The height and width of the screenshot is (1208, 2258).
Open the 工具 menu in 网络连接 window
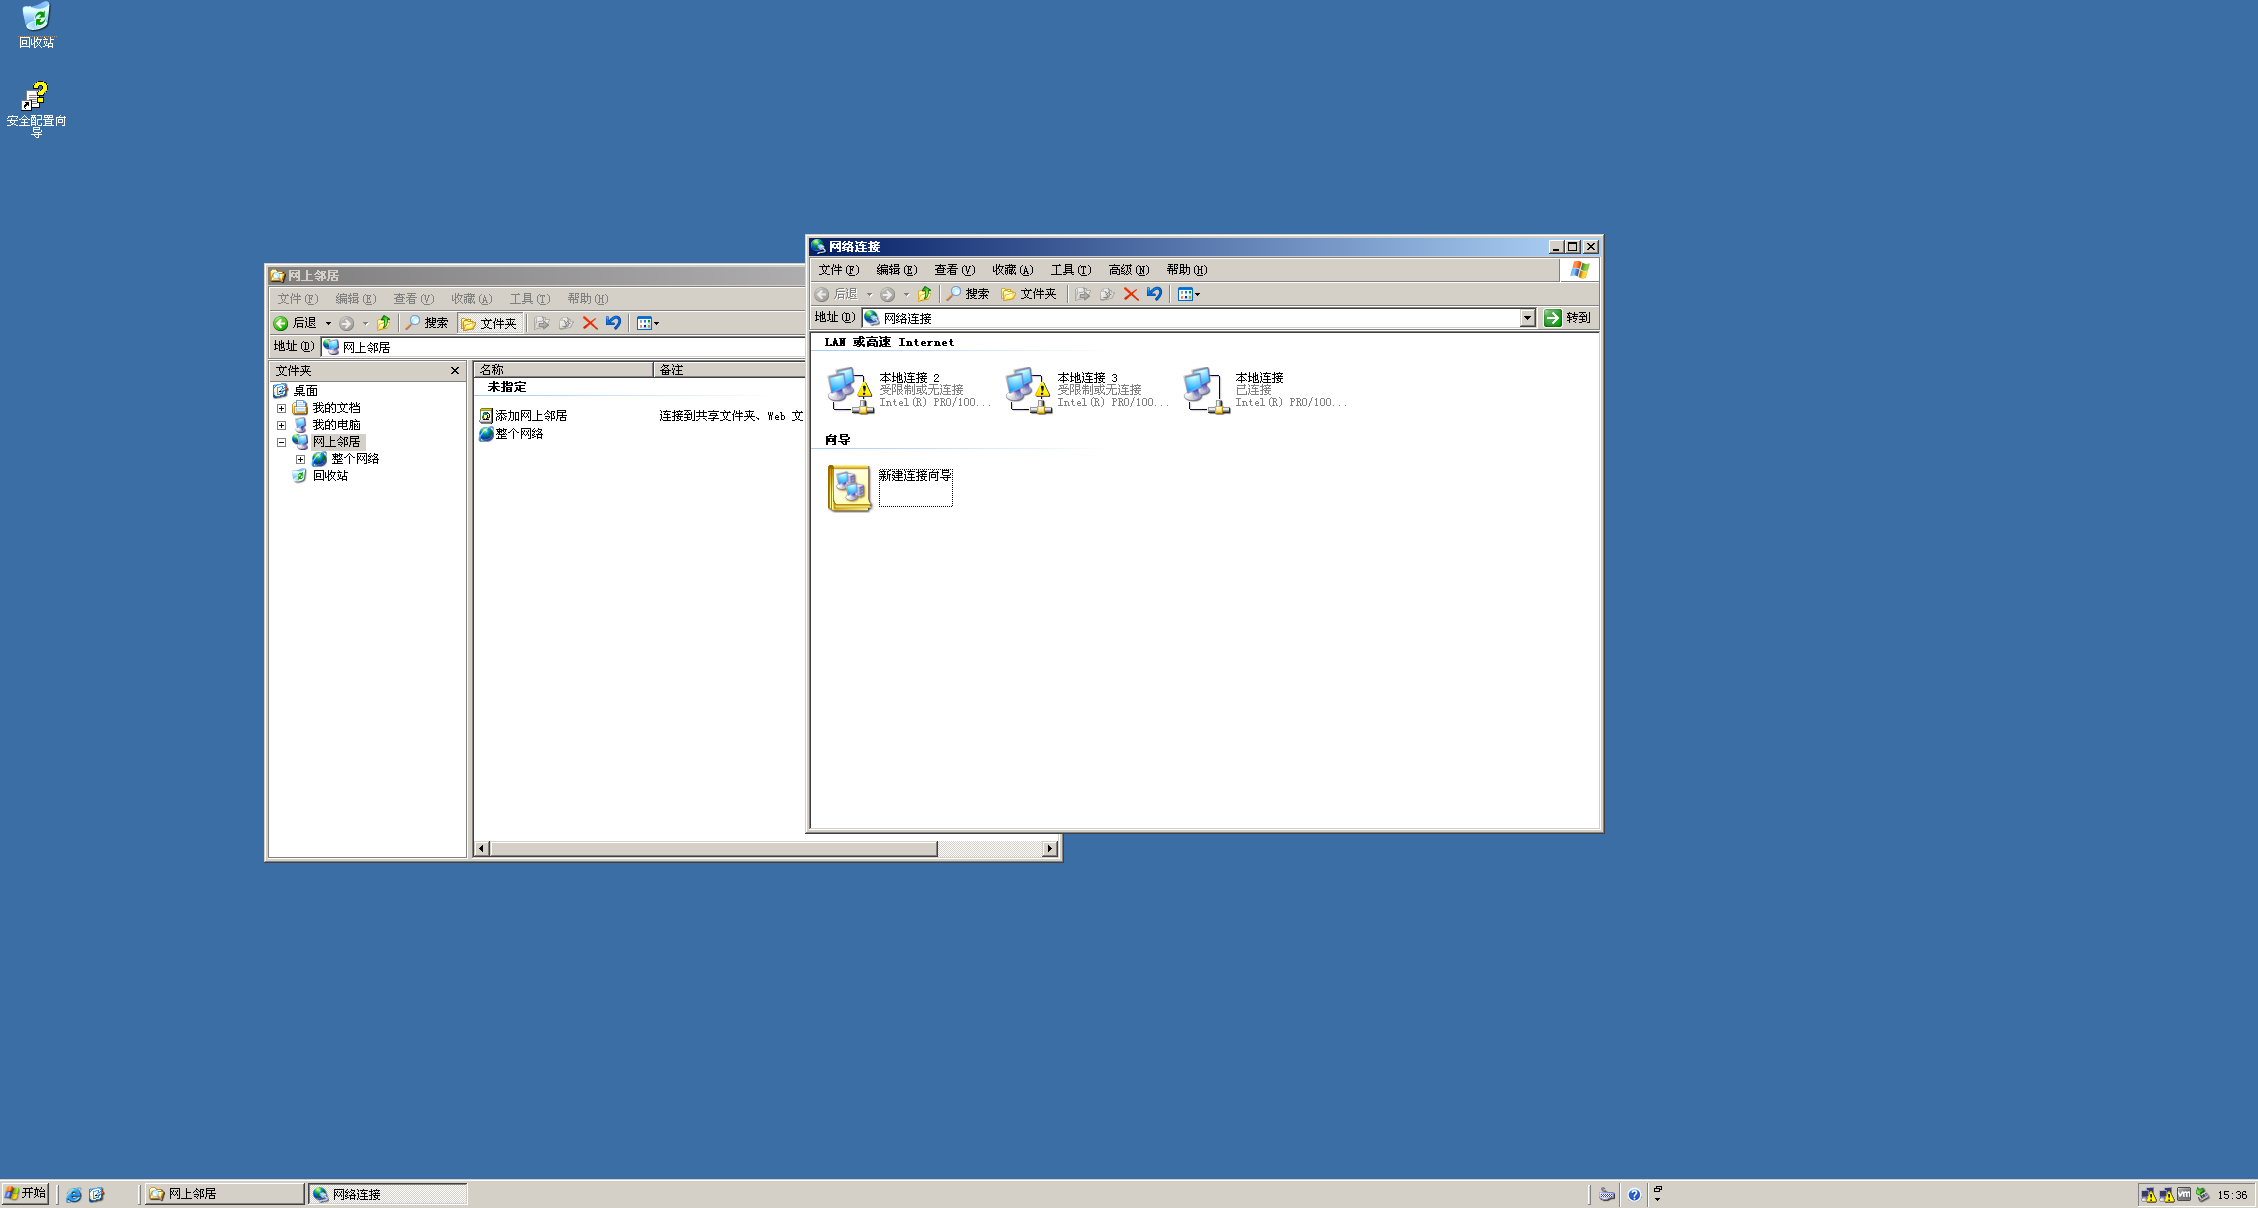[x=1070, y=270]
